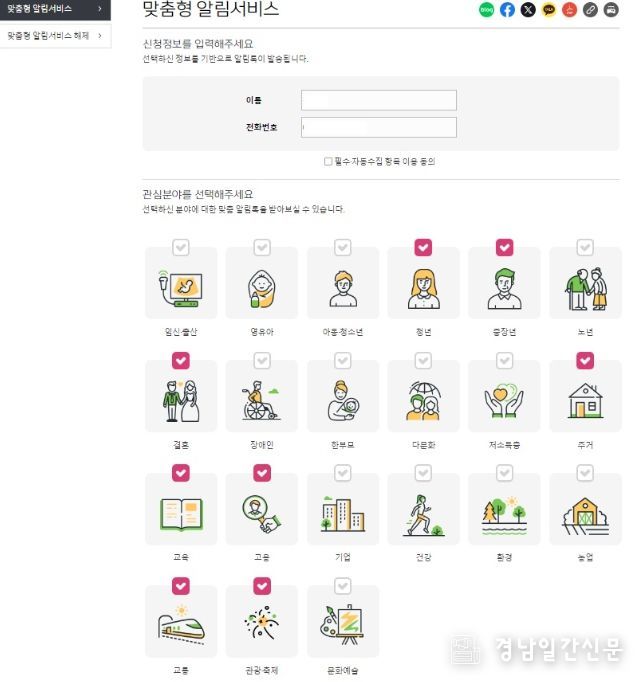Focus the 전화번호 input field

379,127
